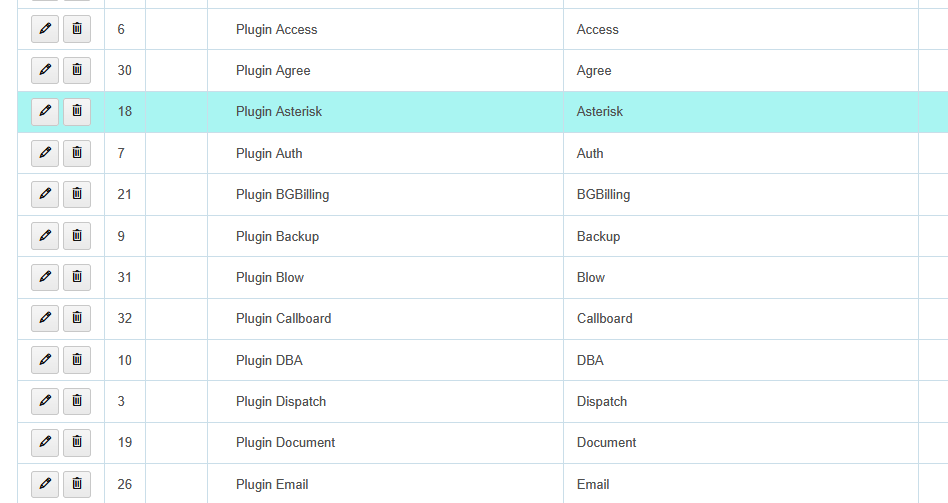
Task: Open editor for Plugin Auth
Action: 45,153
